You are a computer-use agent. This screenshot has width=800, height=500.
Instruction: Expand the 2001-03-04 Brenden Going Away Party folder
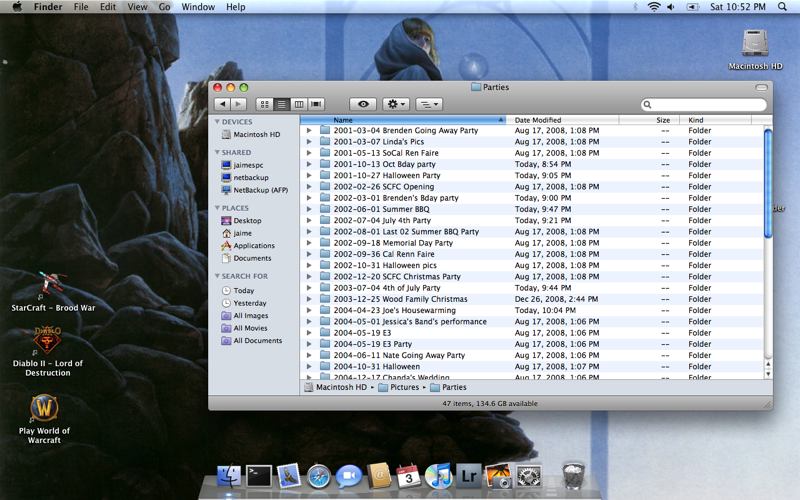pos(309,130)
